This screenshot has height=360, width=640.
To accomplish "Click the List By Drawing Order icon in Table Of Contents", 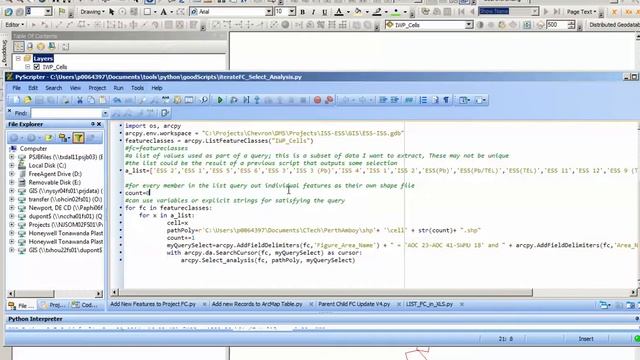I will (x=19, y=47).
